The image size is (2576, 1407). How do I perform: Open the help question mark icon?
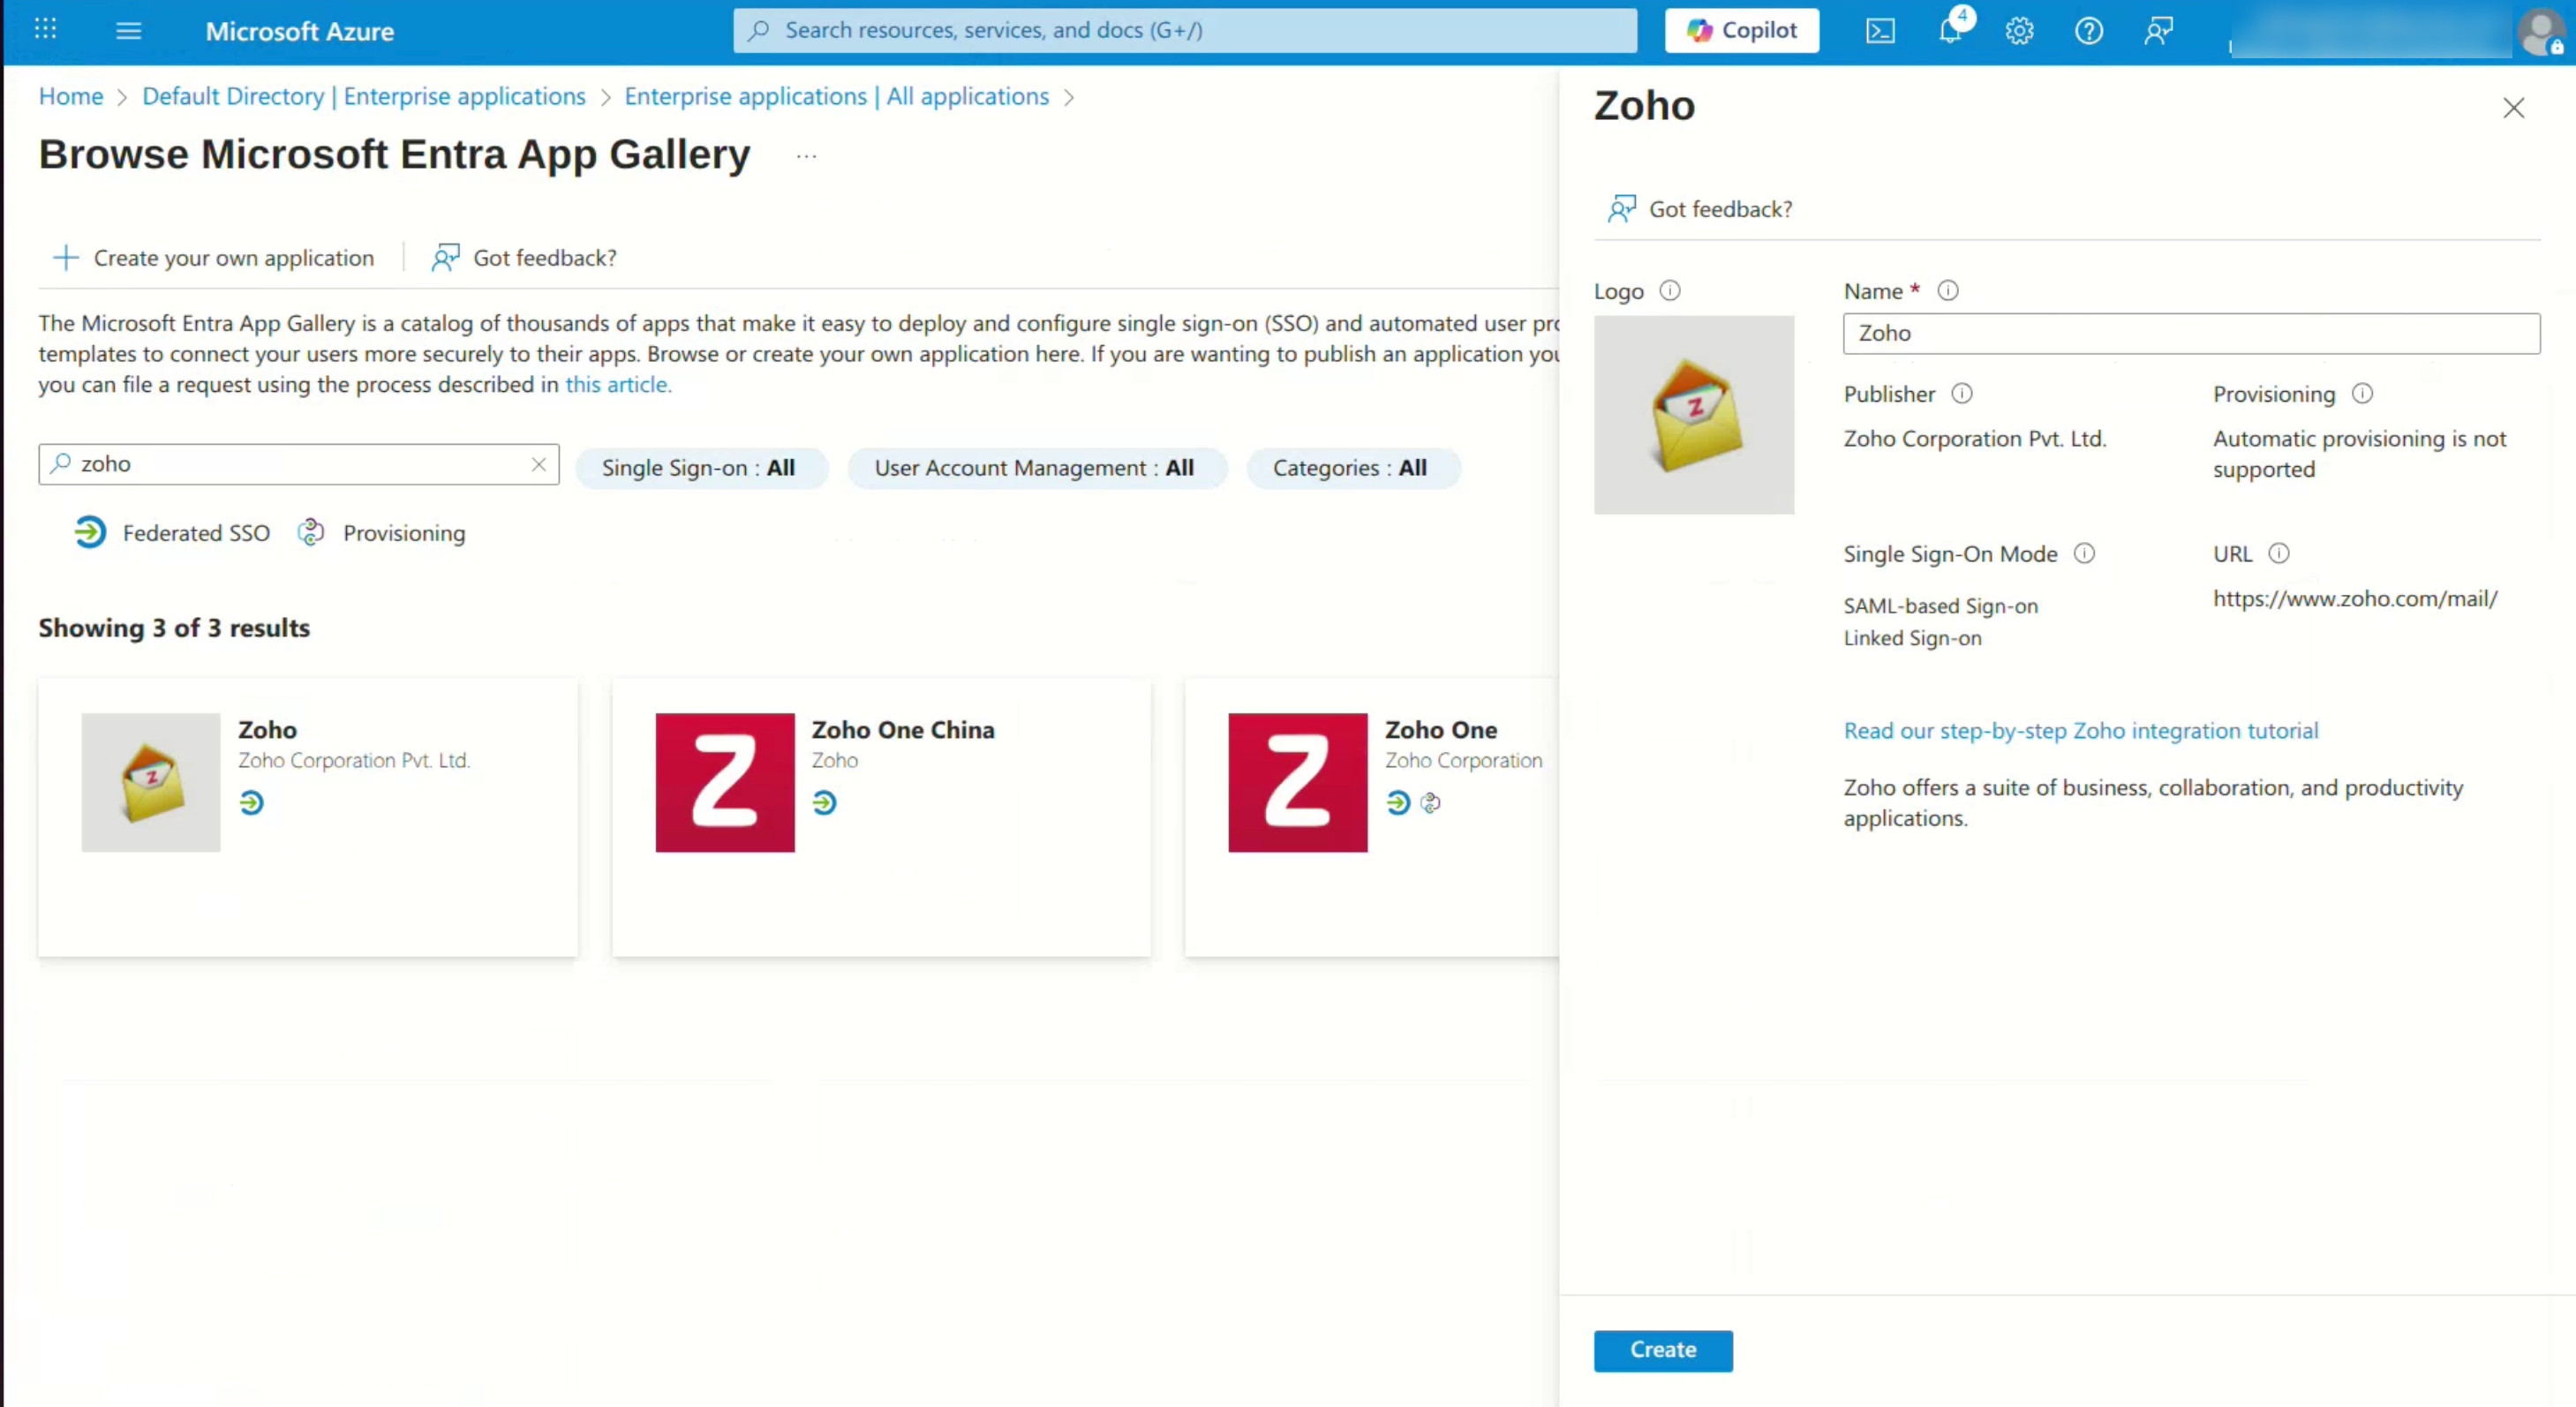[2088, 31]
